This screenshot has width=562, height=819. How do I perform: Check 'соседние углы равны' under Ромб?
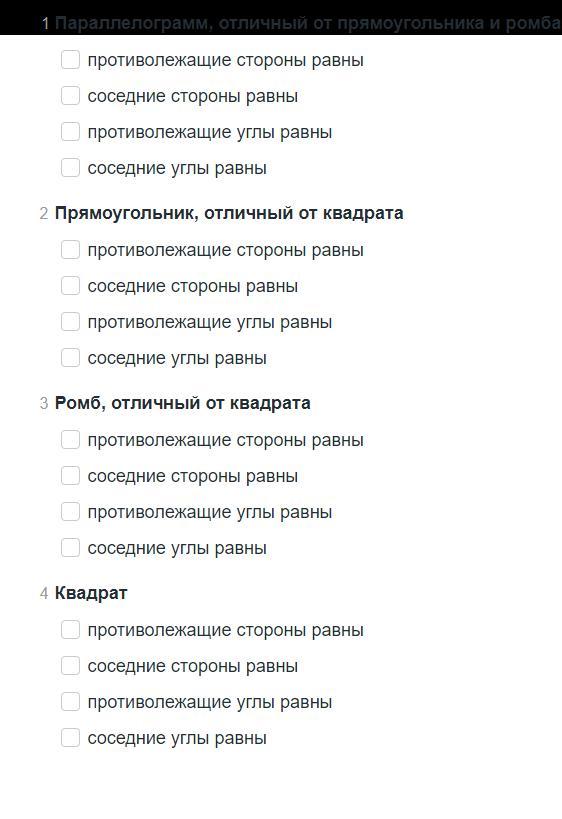71,548
